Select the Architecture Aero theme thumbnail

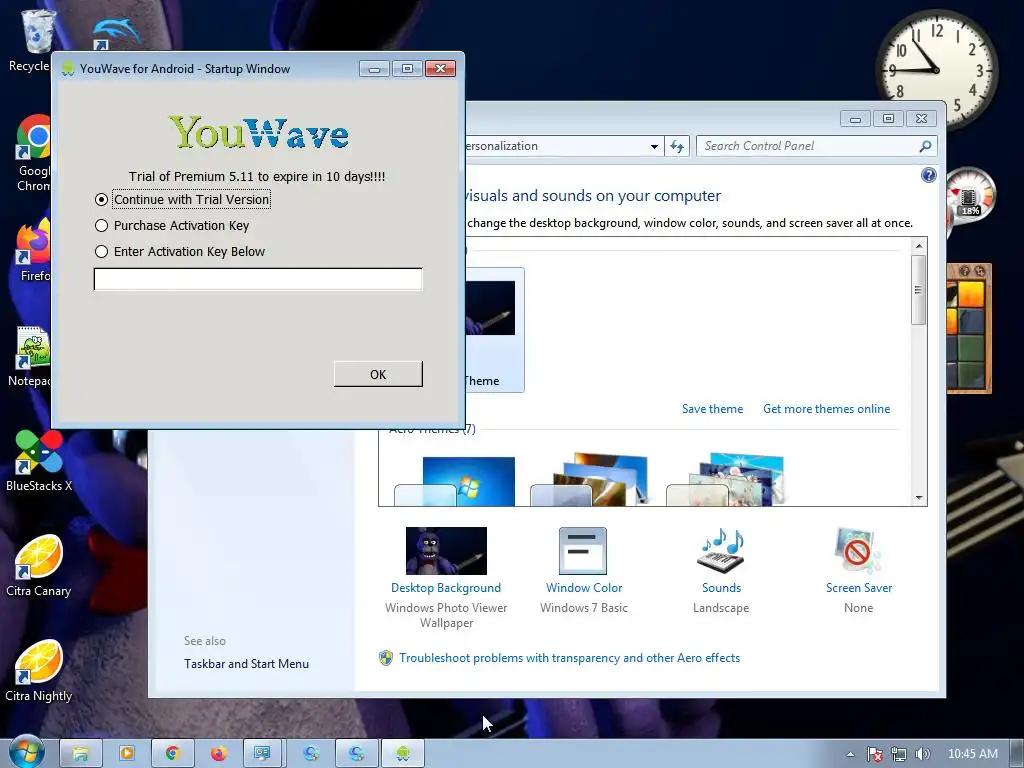[x=591, y=480]
